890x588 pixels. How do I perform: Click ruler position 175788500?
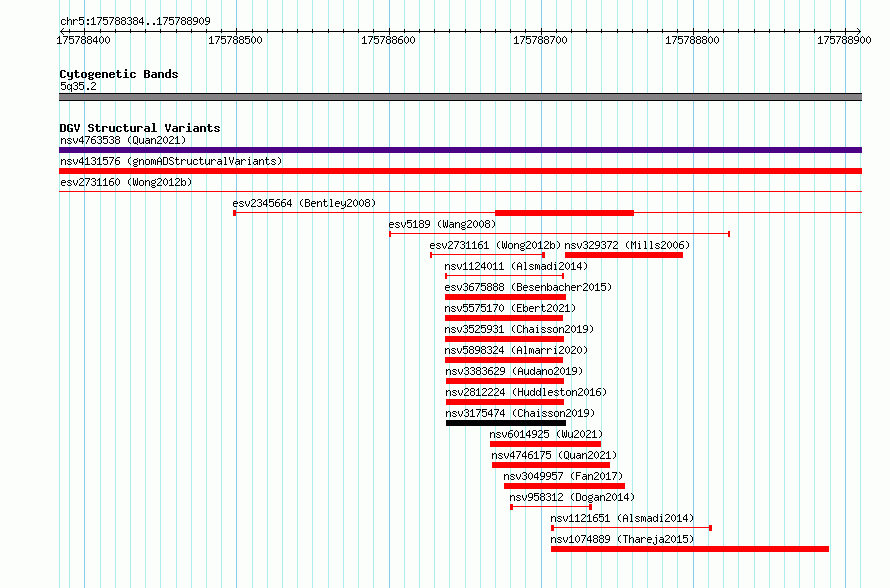click(x=236, y=40)
